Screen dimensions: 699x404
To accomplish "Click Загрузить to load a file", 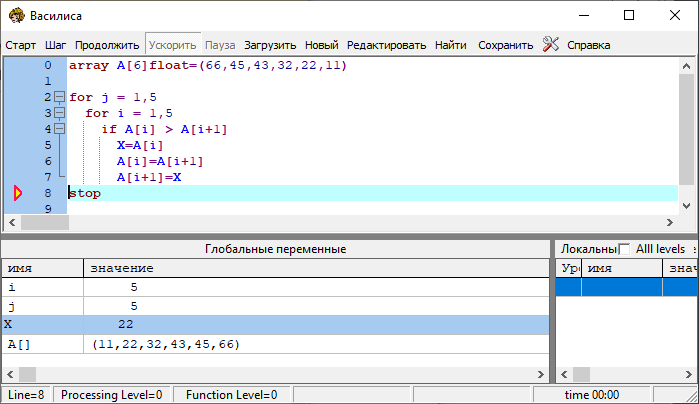I will coord(270,45).
